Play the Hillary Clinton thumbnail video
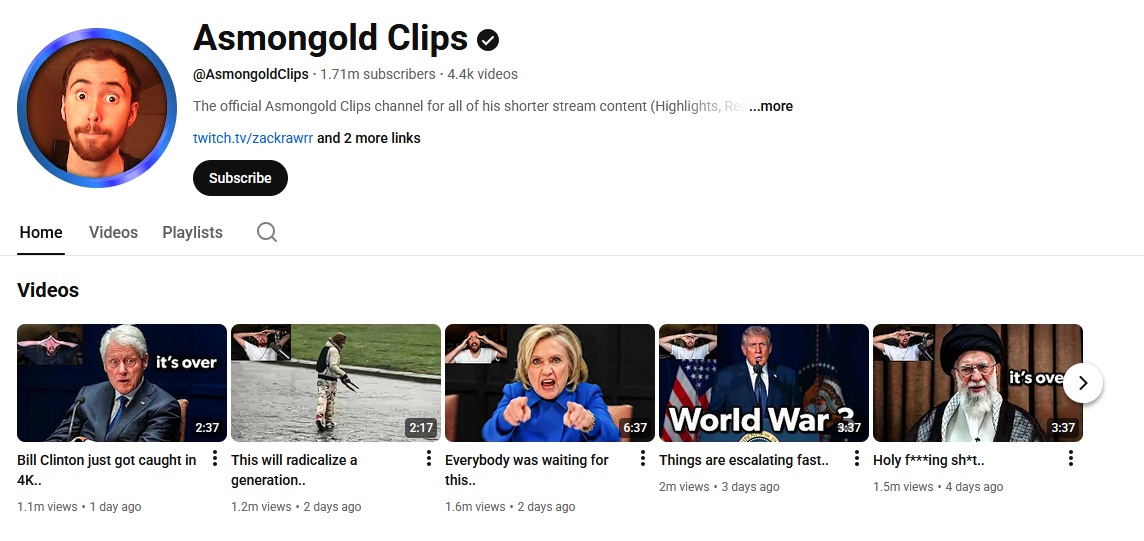1144x541 pixels. tap(550, 383)
